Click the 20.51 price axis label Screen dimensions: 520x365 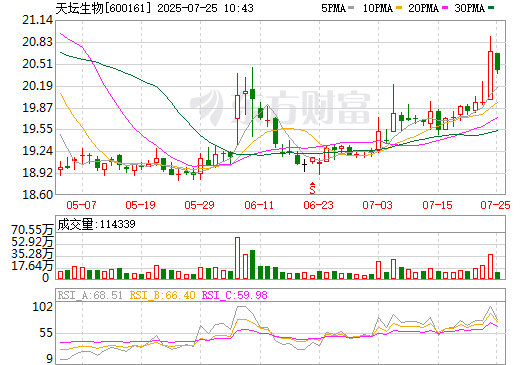pos(37,64)
